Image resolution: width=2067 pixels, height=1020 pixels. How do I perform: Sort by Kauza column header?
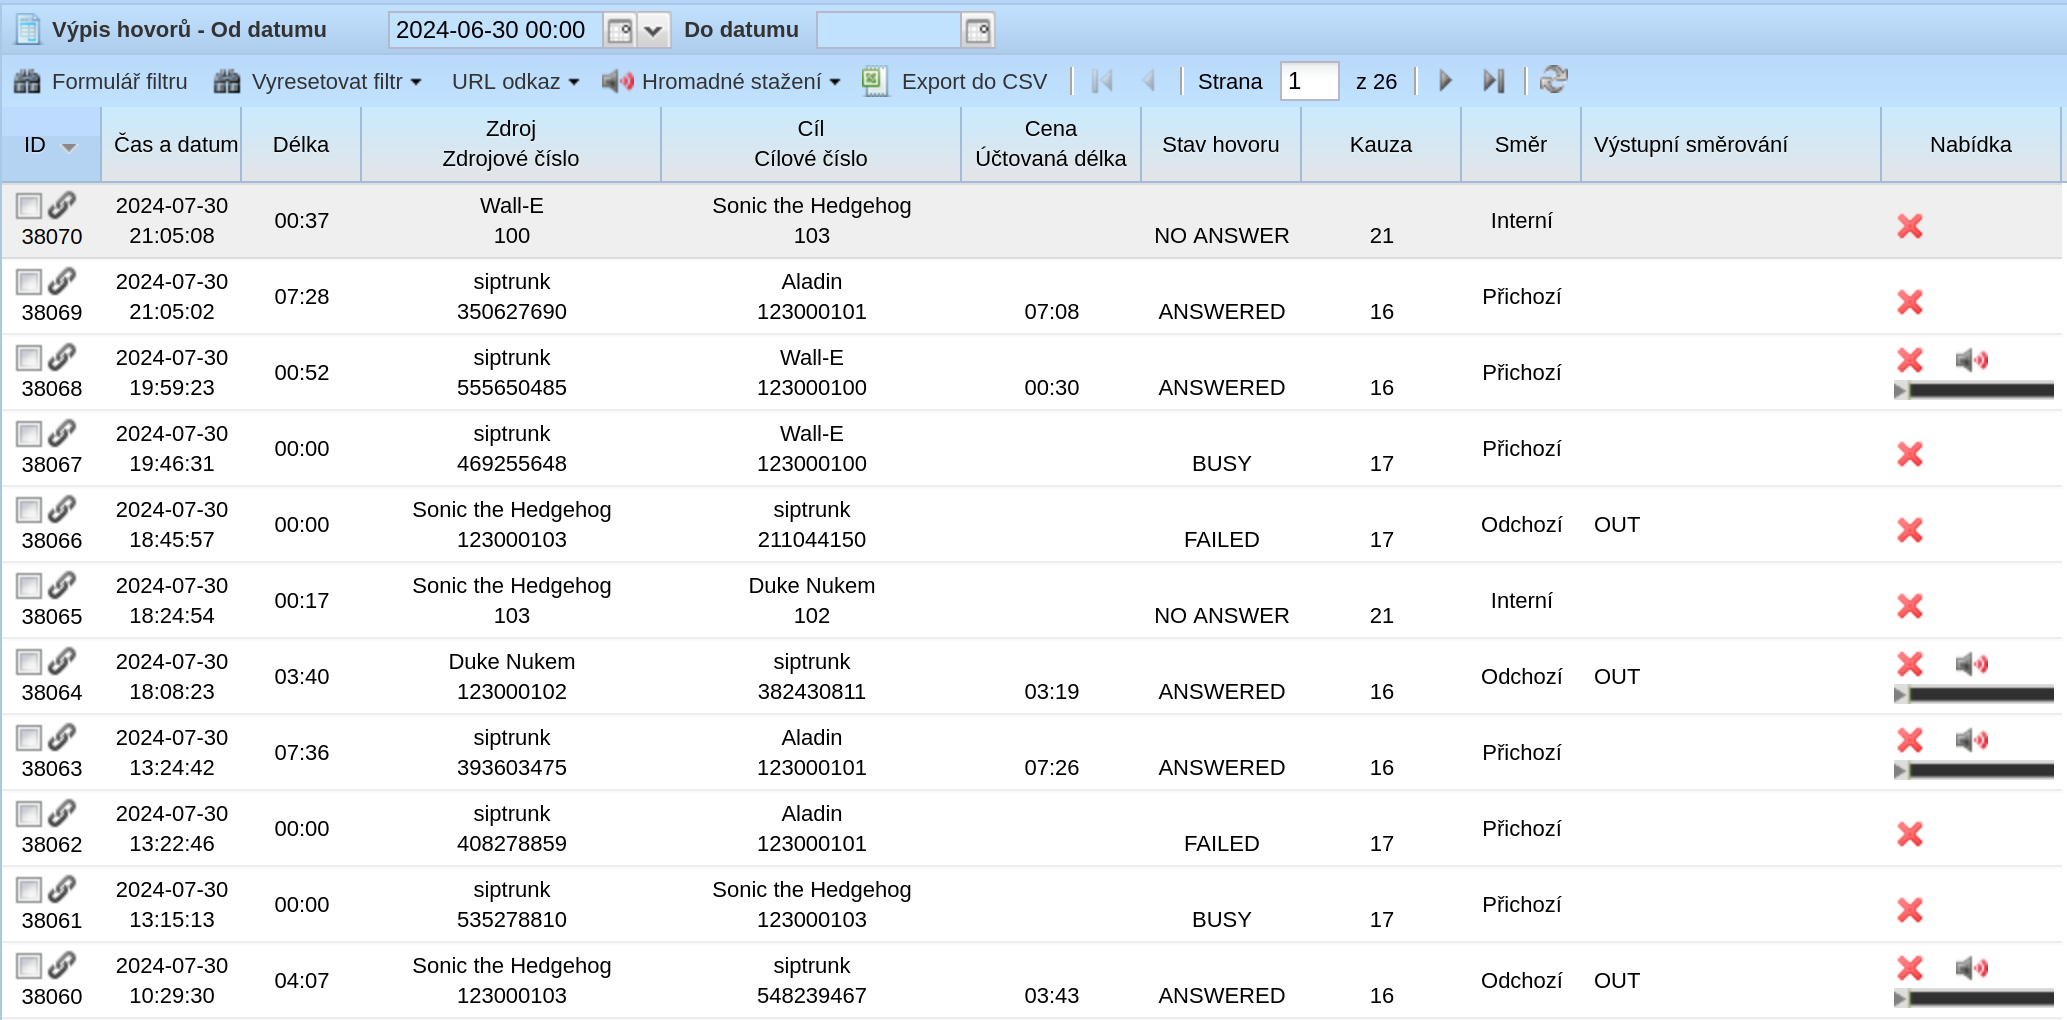(x=1381, y=145)
